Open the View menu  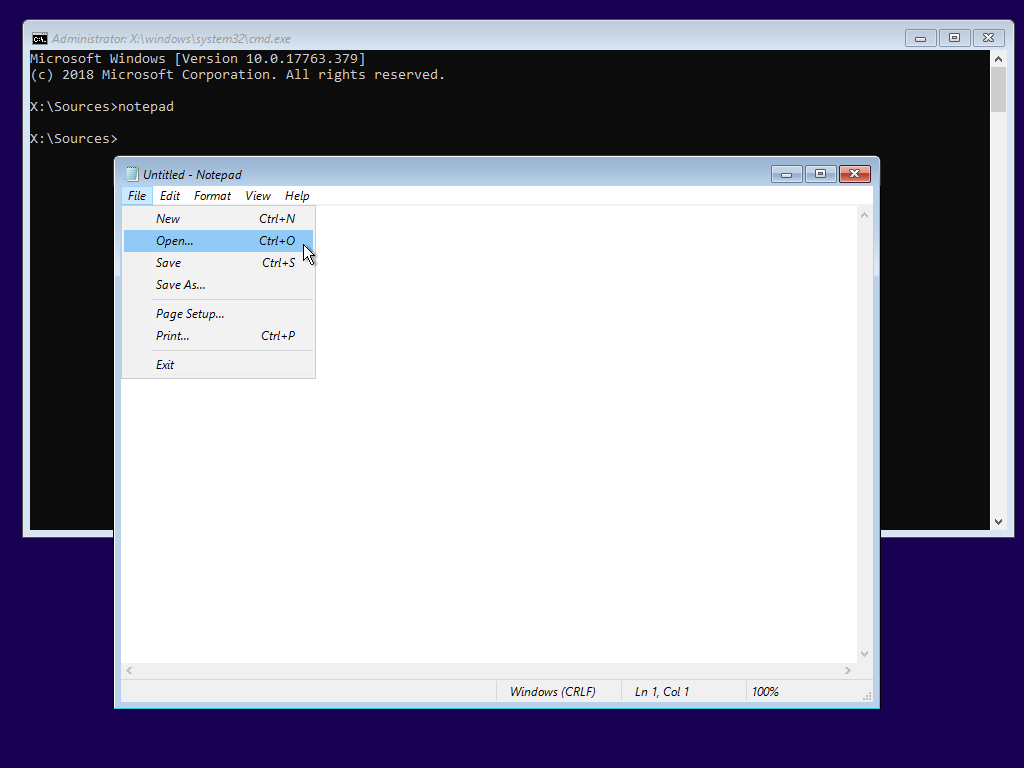coord(257,195)
